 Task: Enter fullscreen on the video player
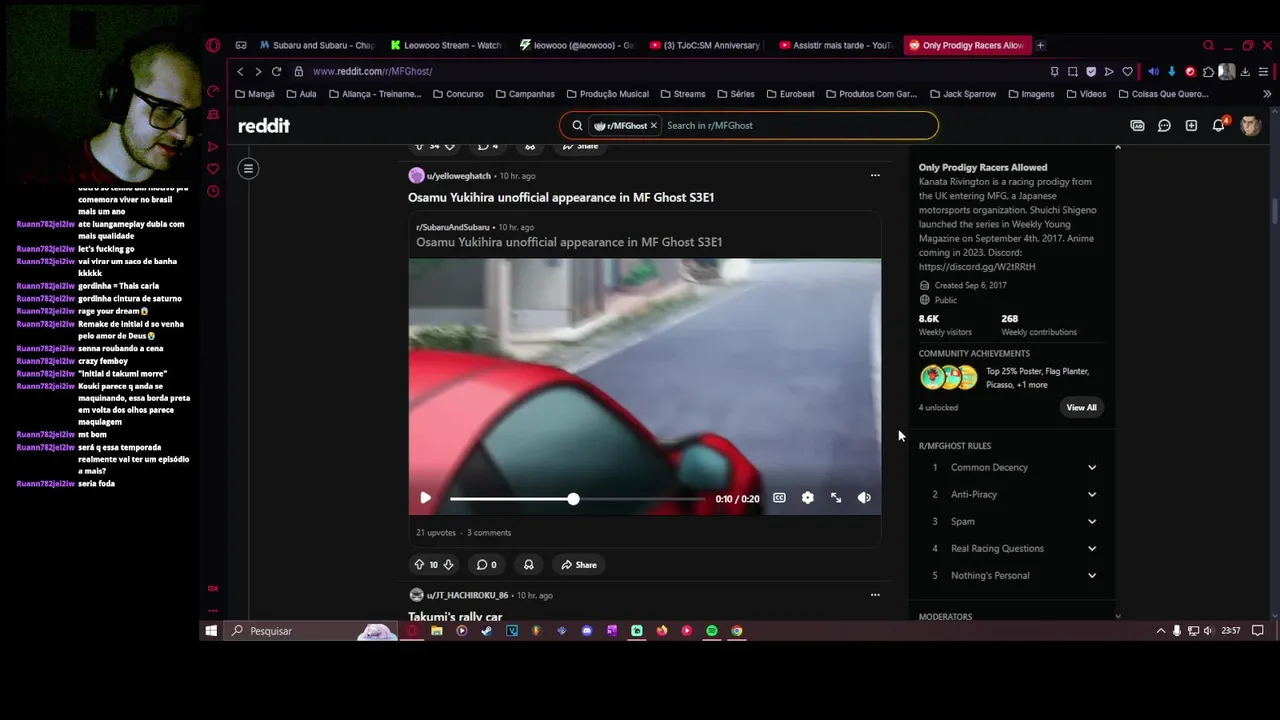pyautogui.click(x=836, y=498)
